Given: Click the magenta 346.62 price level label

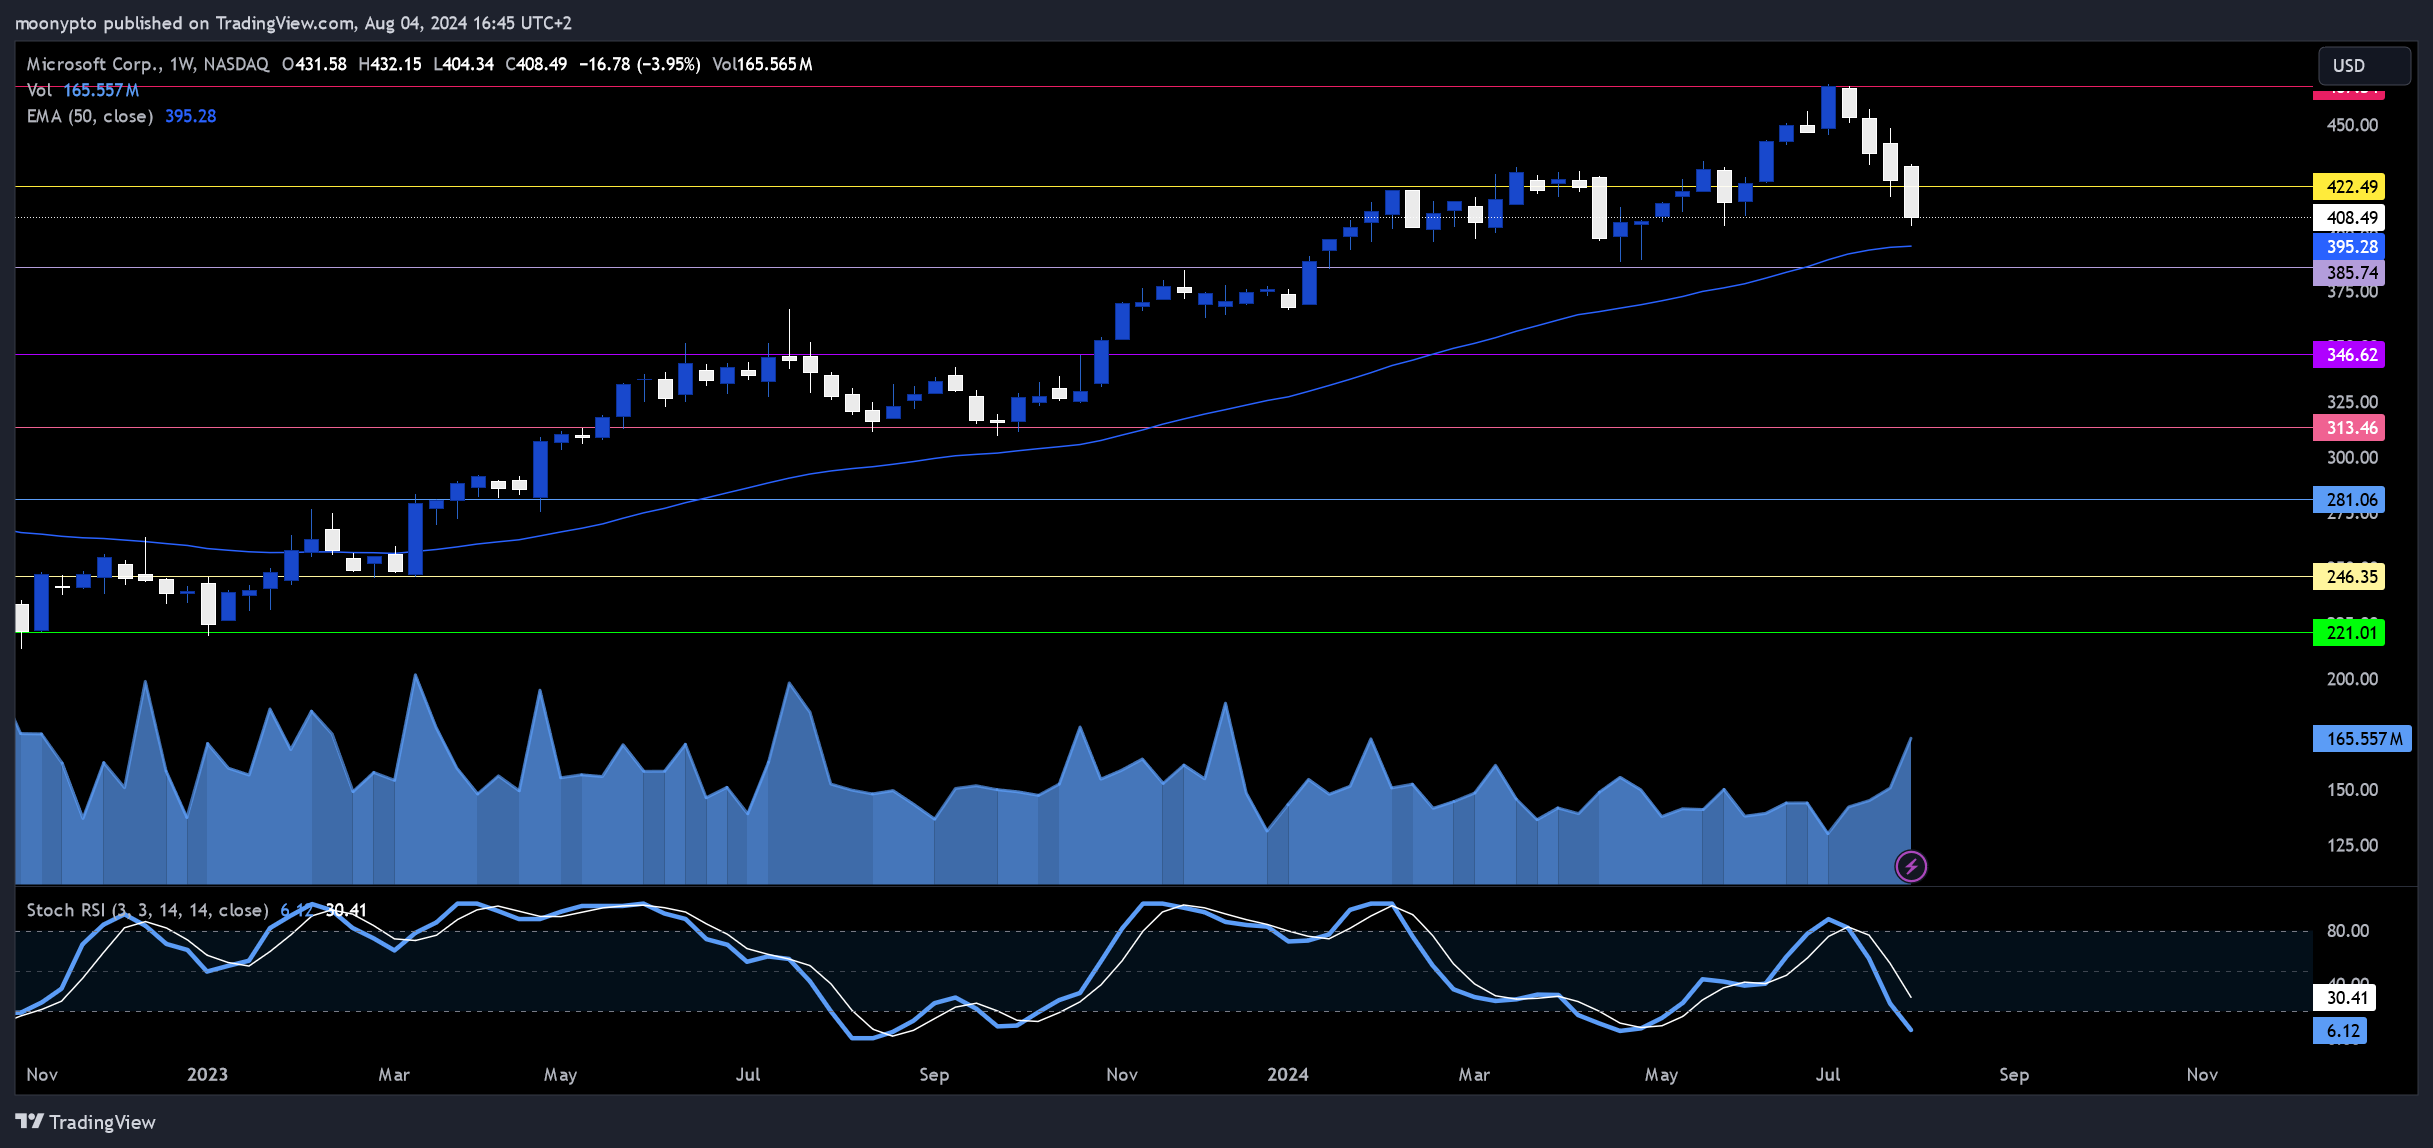Looking at the screenshot, I should [x=2349, y=354].
